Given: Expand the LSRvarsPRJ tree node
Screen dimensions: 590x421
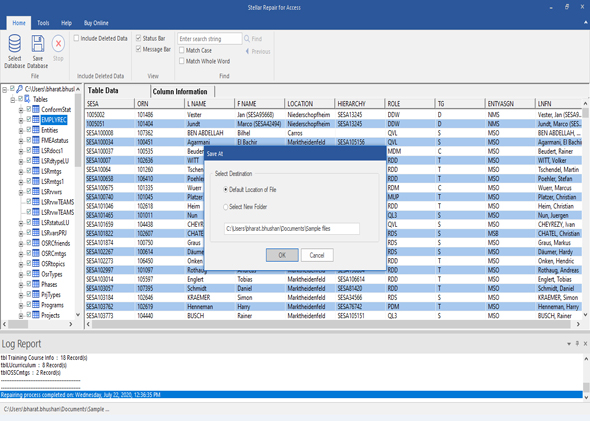Looking at the screenshot, I should pos(21,234).
